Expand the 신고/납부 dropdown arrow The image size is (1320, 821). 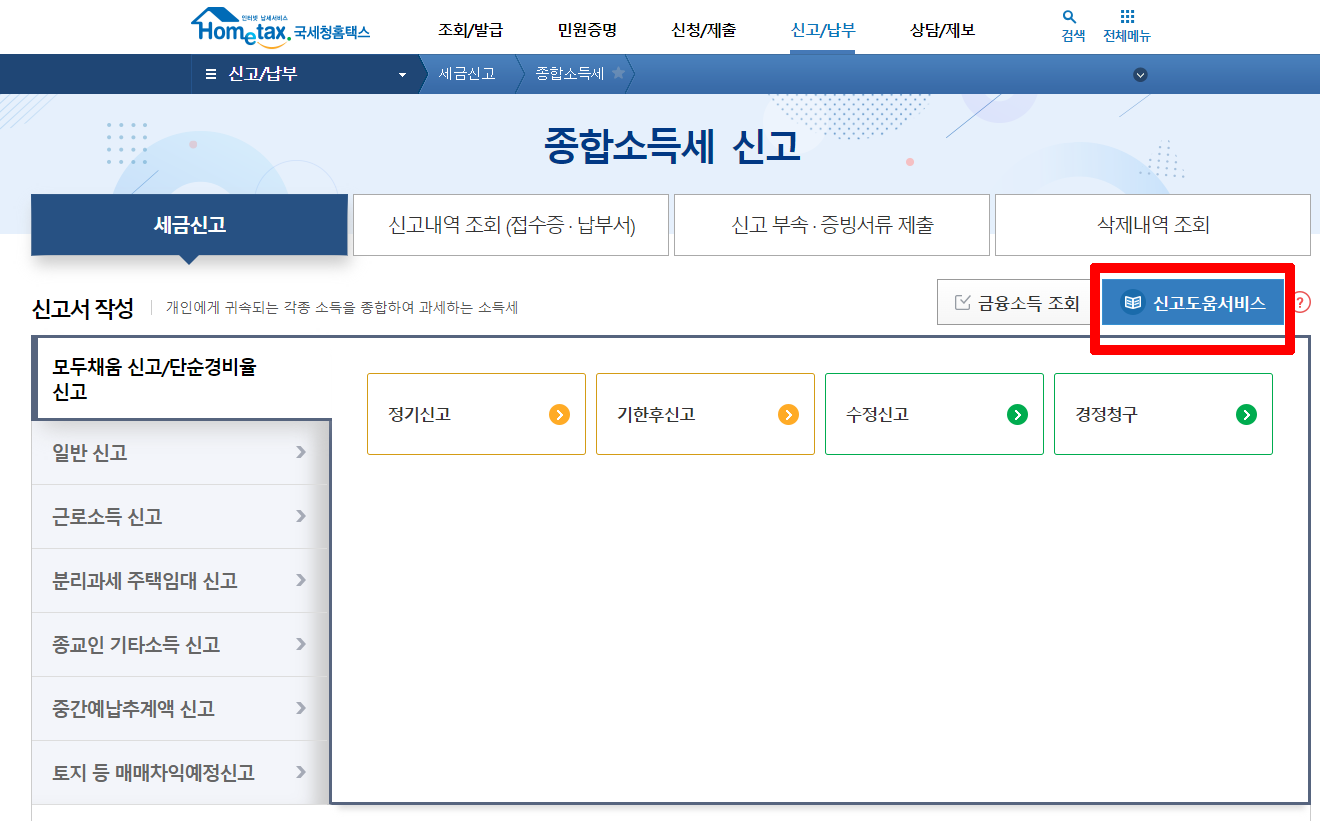(x=403, y=75)
